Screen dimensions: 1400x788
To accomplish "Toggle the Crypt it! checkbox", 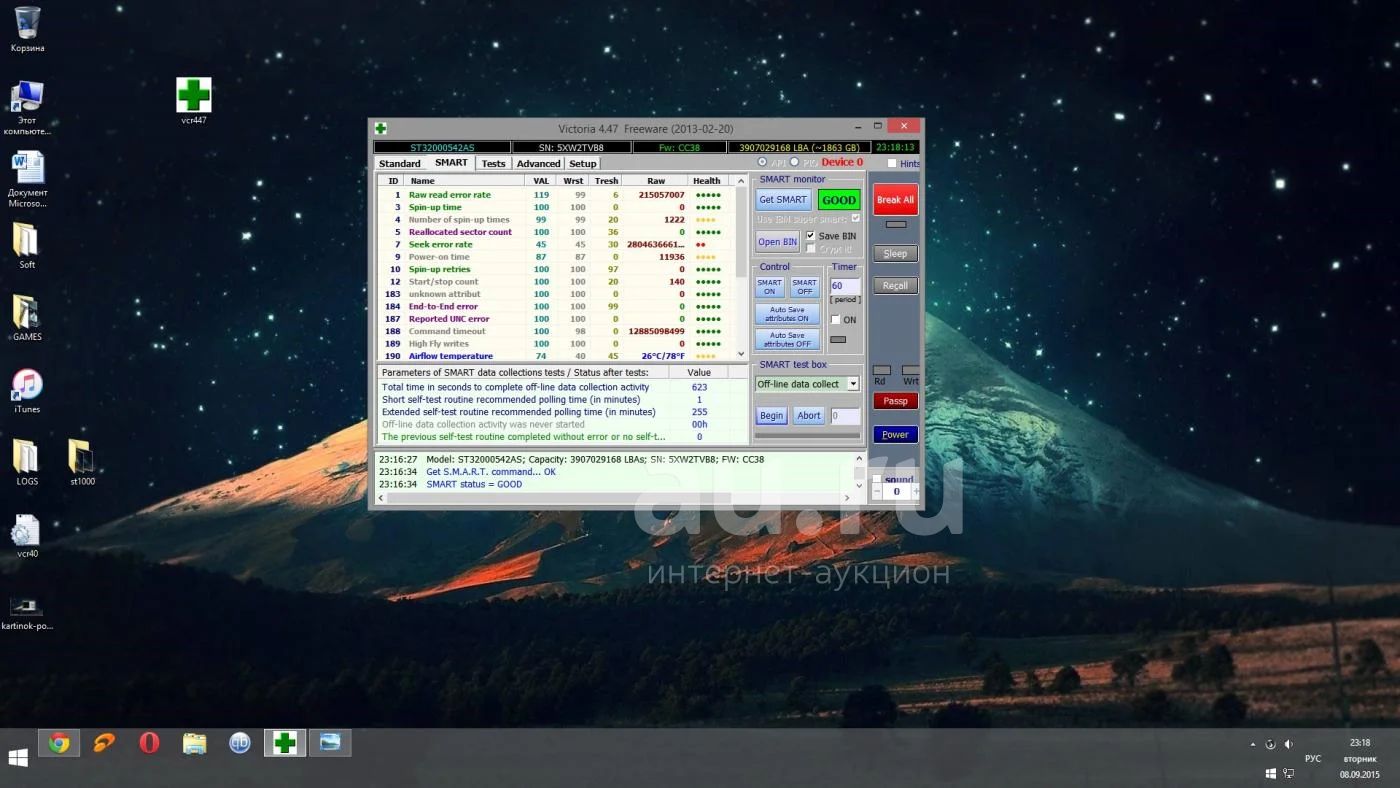I will click(811, 249).
